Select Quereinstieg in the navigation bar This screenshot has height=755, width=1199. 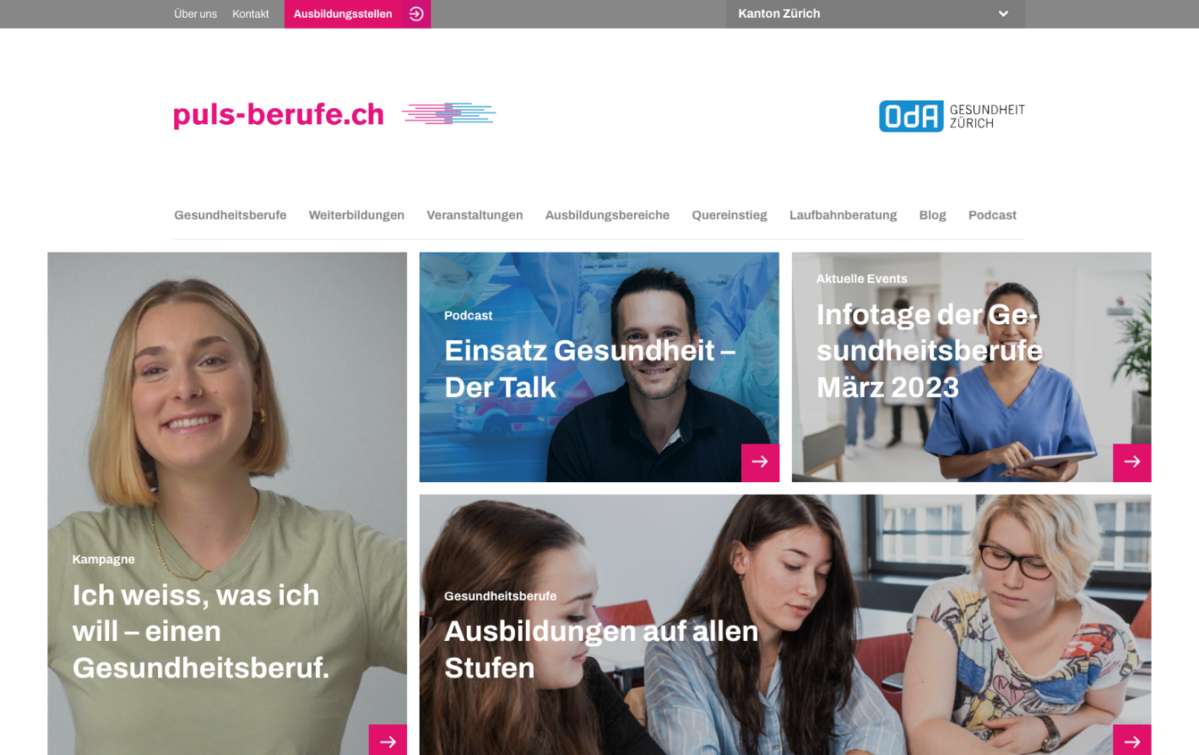pyautogui.click(x=729, y=215)
